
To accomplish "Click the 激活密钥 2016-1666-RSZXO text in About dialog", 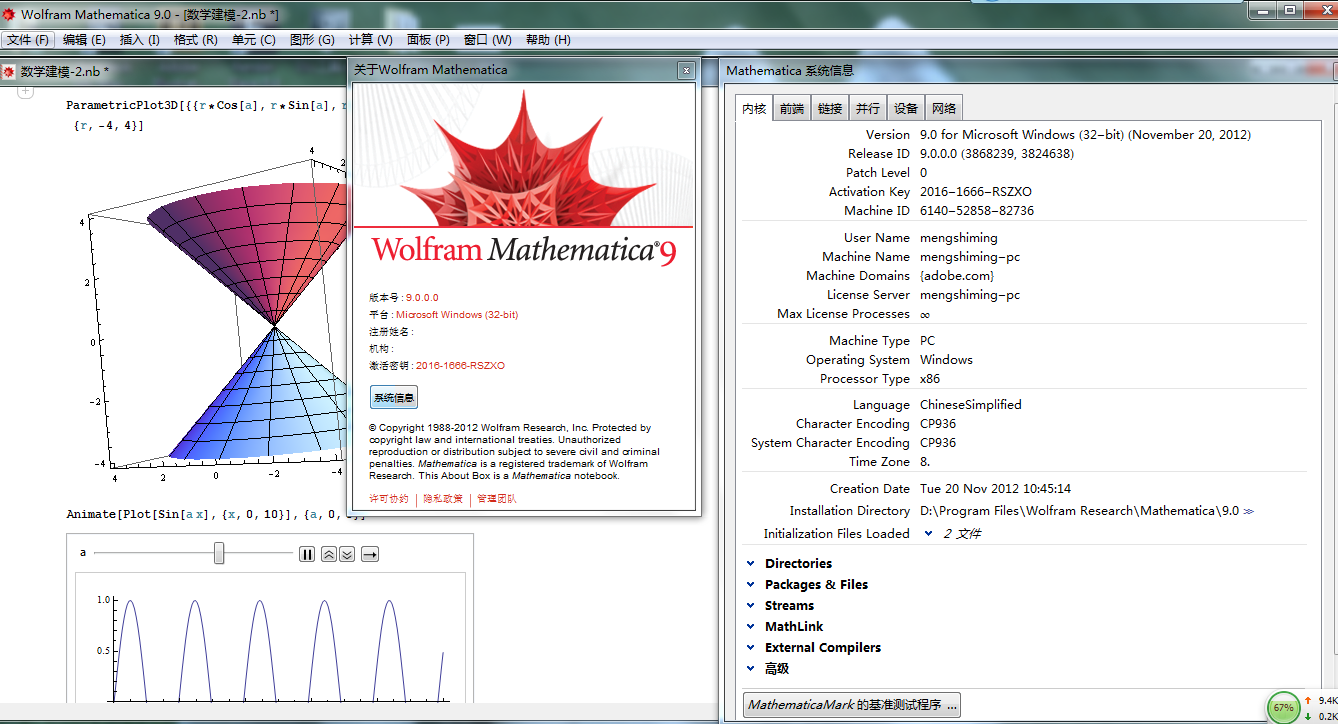I will tap(437, 366).
